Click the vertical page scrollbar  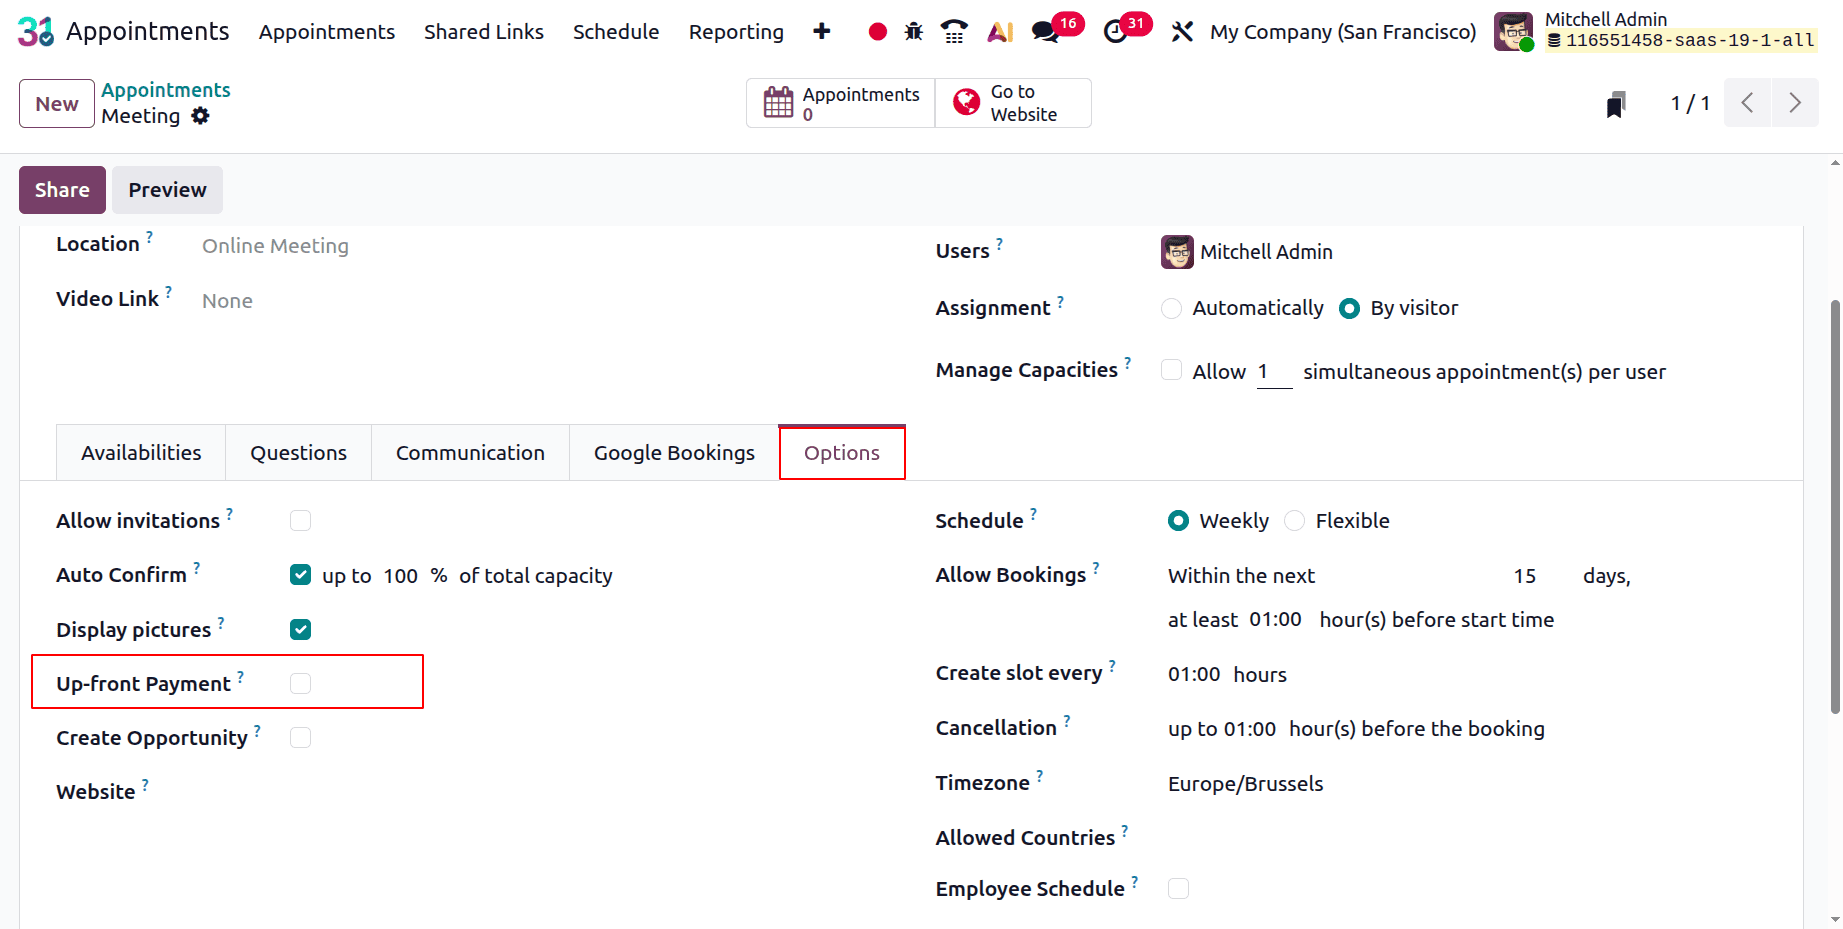1834,506
